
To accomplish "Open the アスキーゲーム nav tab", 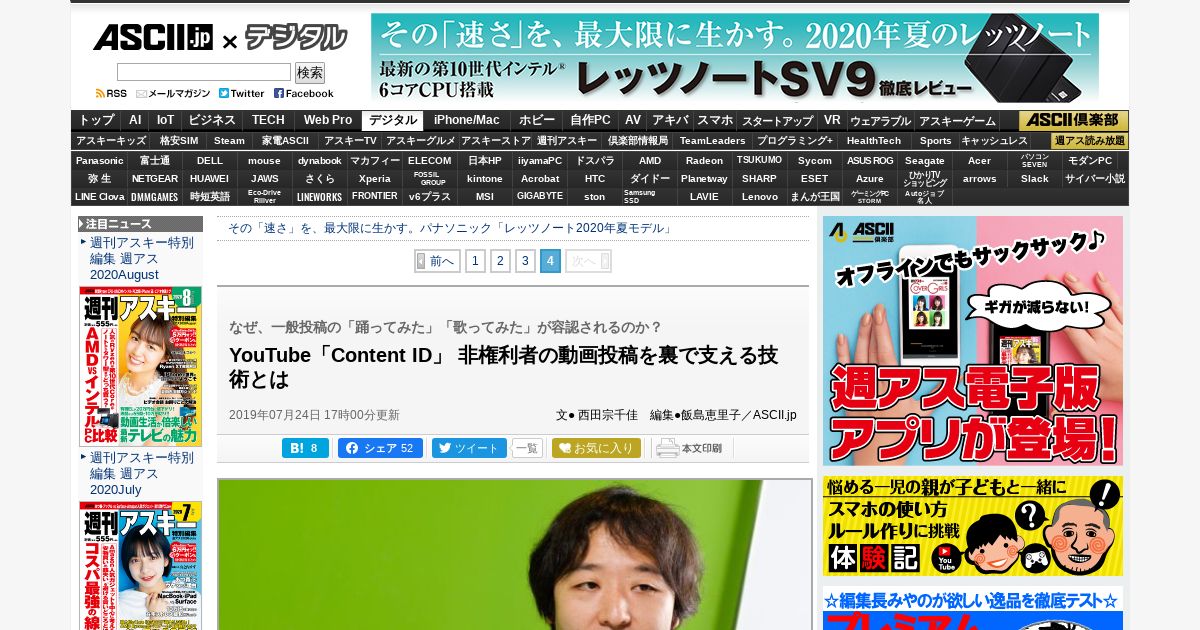I will tap(957, 120).
